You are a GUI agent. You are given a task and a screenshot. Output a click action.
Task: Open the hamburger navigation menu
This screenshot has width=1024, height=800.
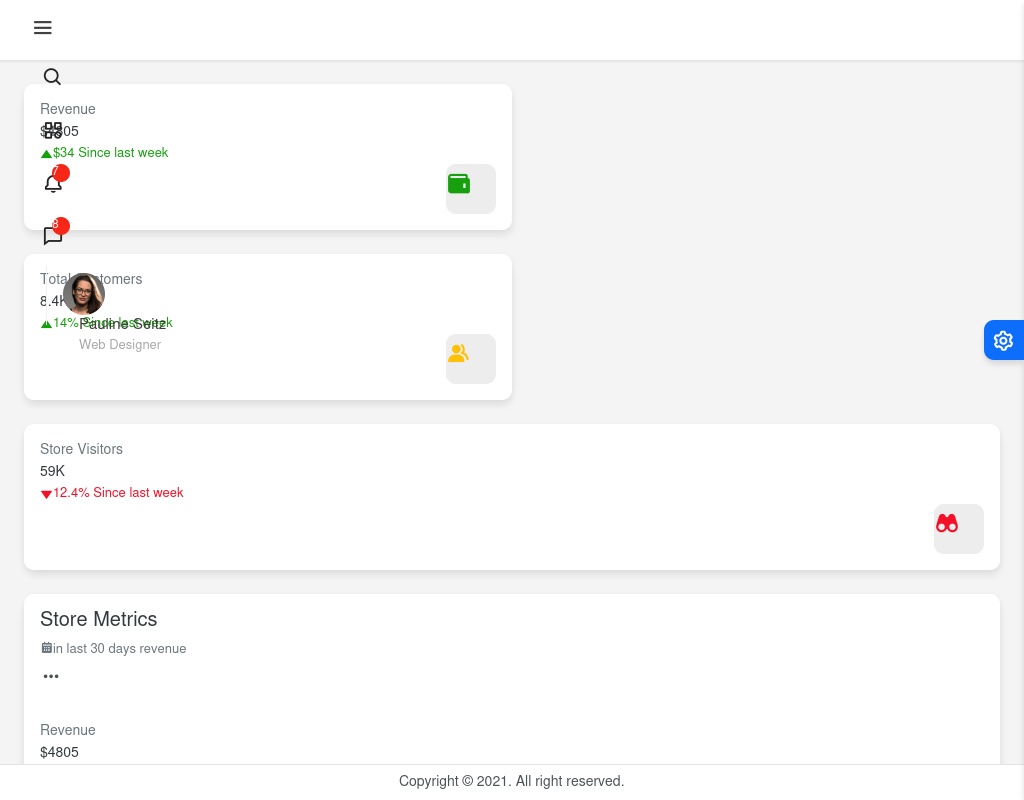click(x=42, y=28)
